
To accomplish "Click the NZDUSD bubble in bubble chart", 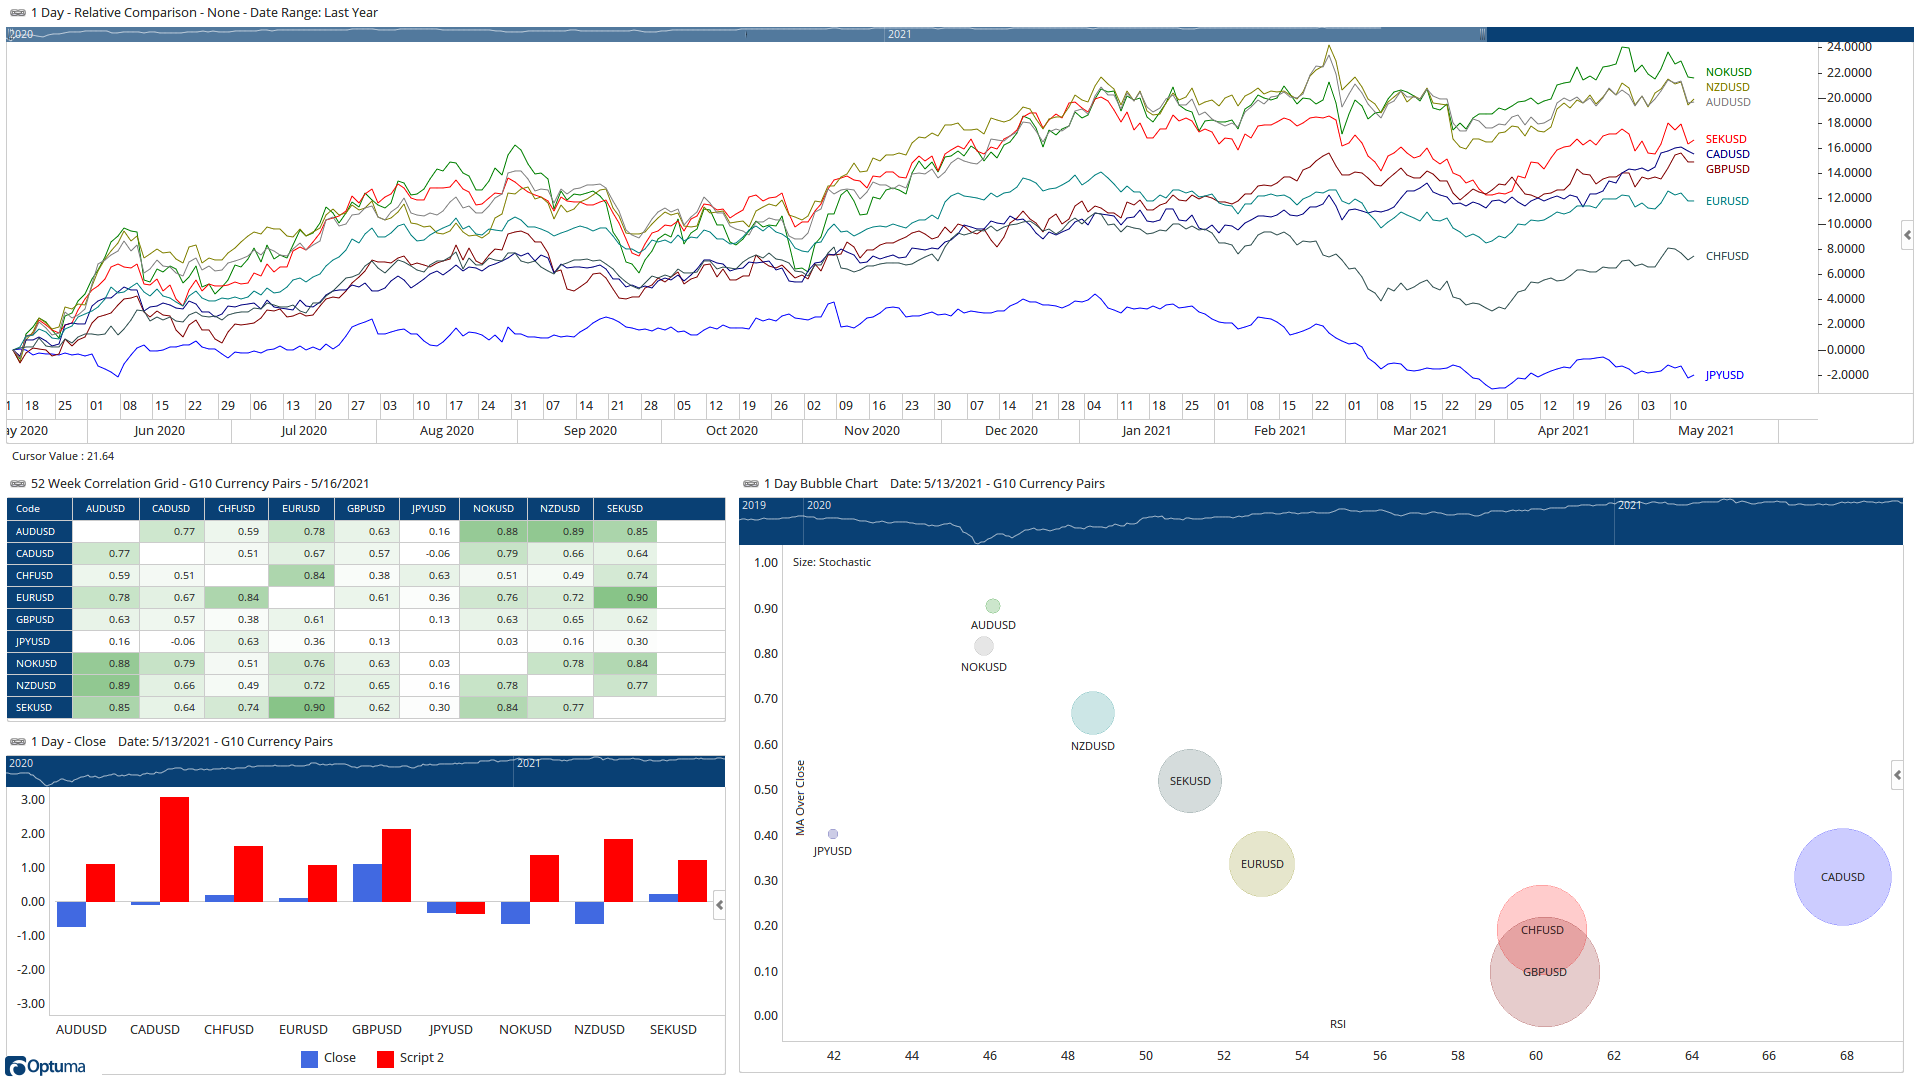I will pos(1092,713).
